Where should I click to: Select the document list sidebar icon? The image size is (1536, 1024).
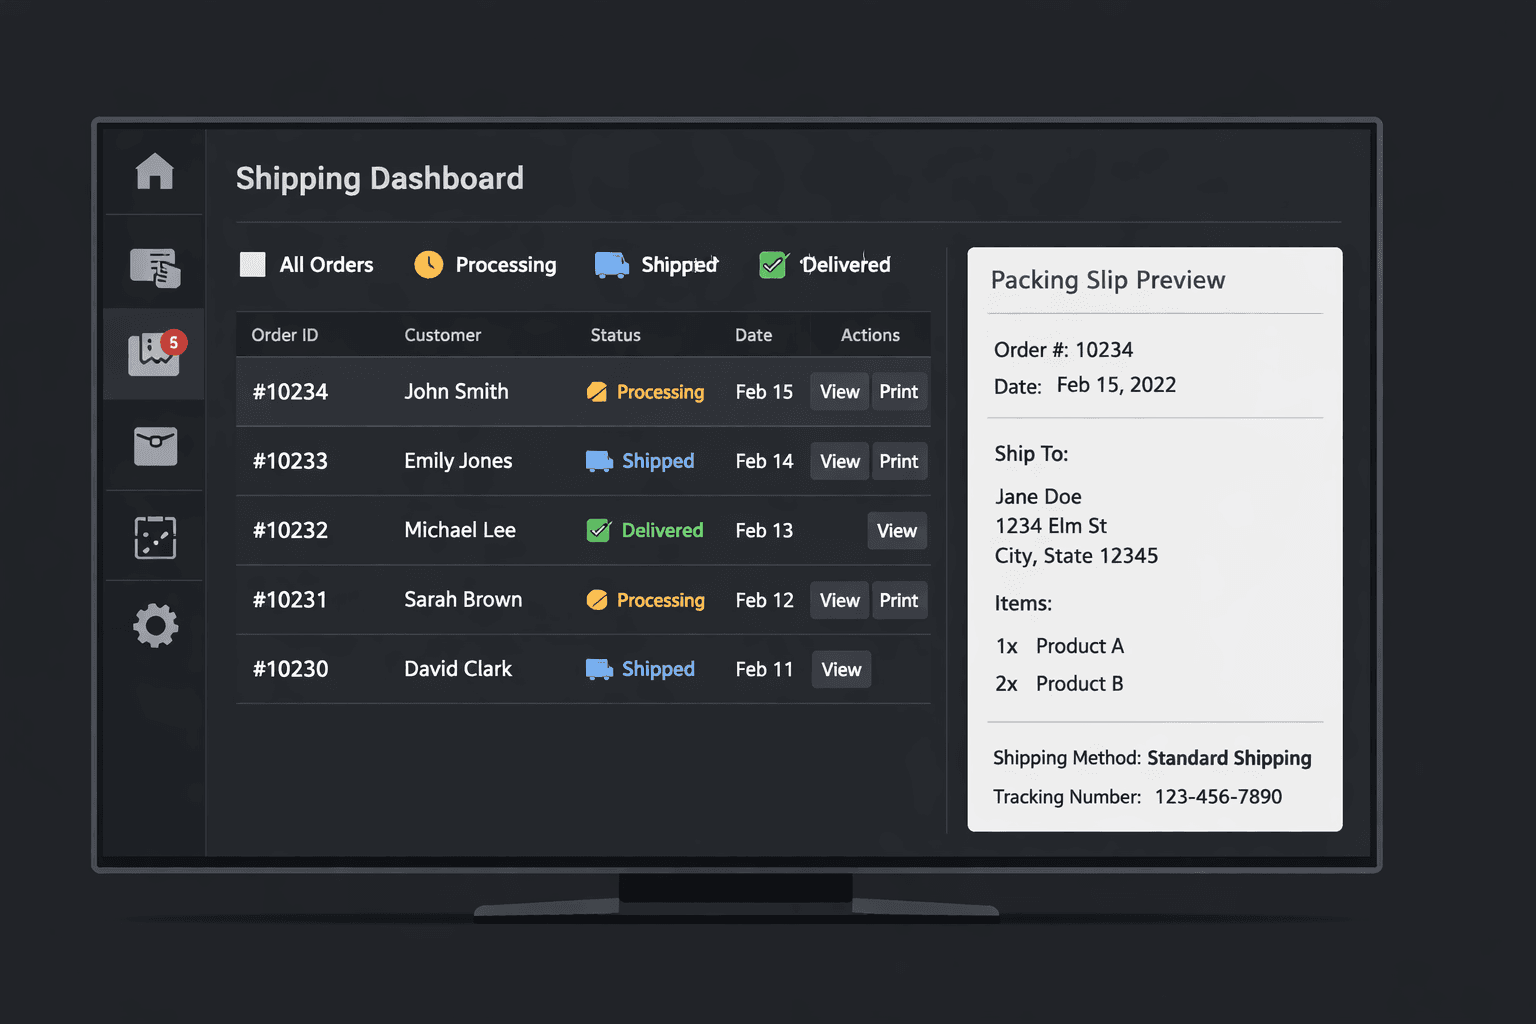[x=155, y=267]
